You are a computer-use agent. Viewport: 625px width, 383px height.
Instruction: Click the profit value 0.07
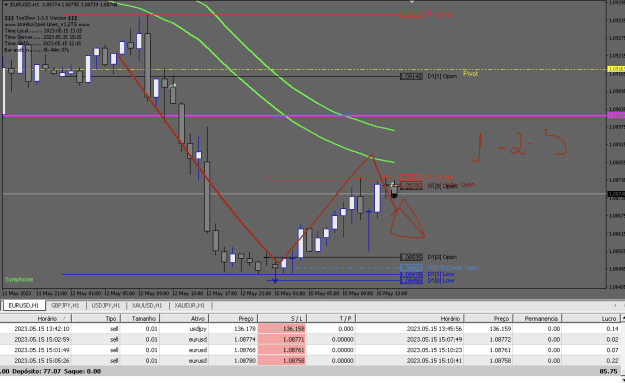click(612, 350)
